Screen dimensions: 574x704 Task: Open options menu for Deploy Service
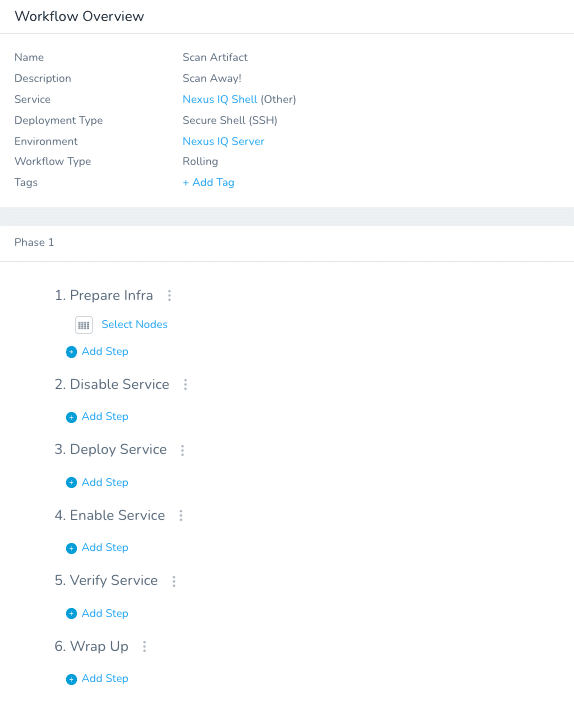coord(182,450)
